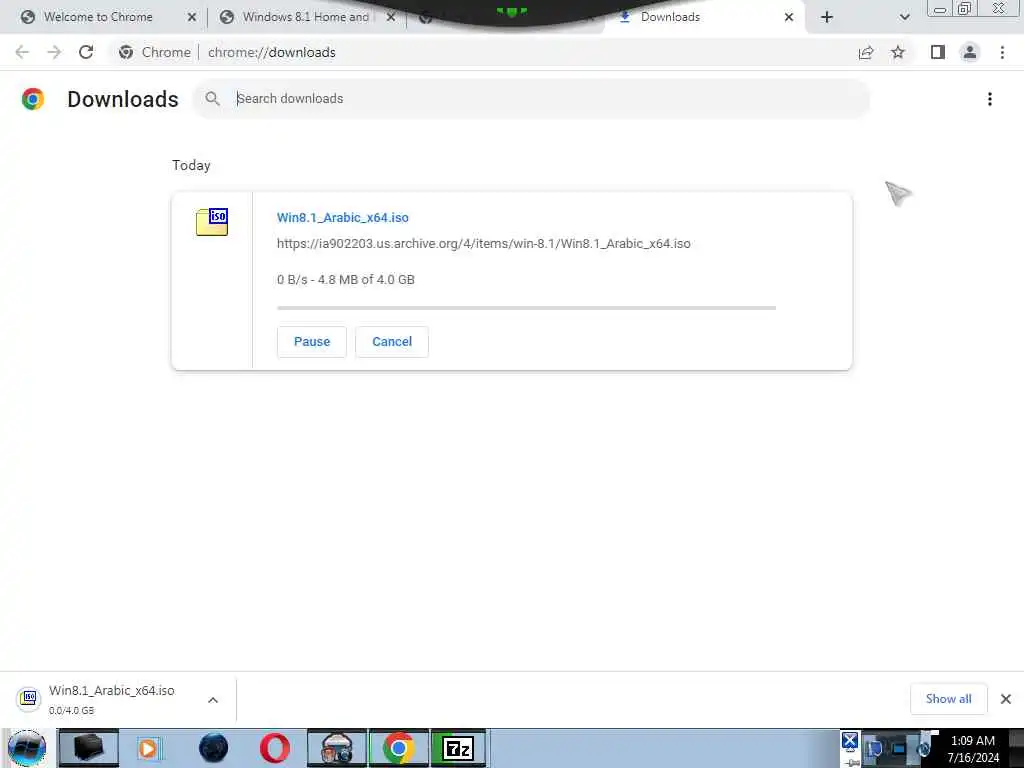1024x768 pixels.
Task: Open the black box taskbar application
Action: point(88,748)
